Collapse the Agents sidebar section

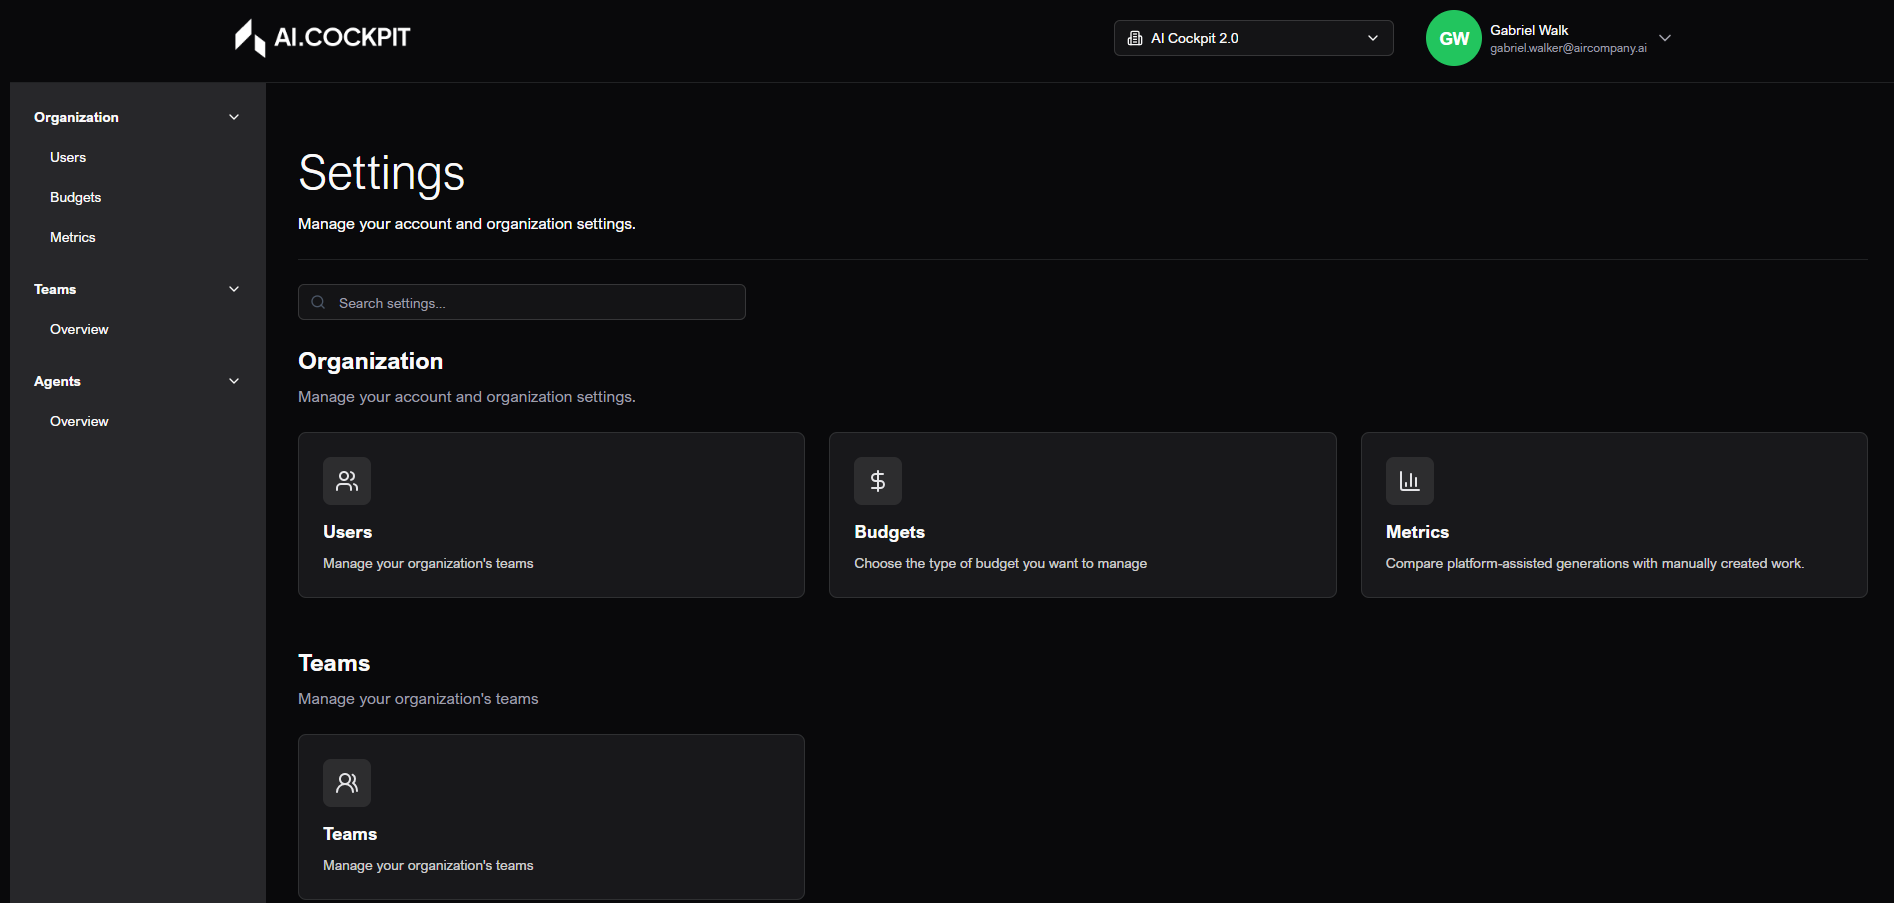click(234, 381)
